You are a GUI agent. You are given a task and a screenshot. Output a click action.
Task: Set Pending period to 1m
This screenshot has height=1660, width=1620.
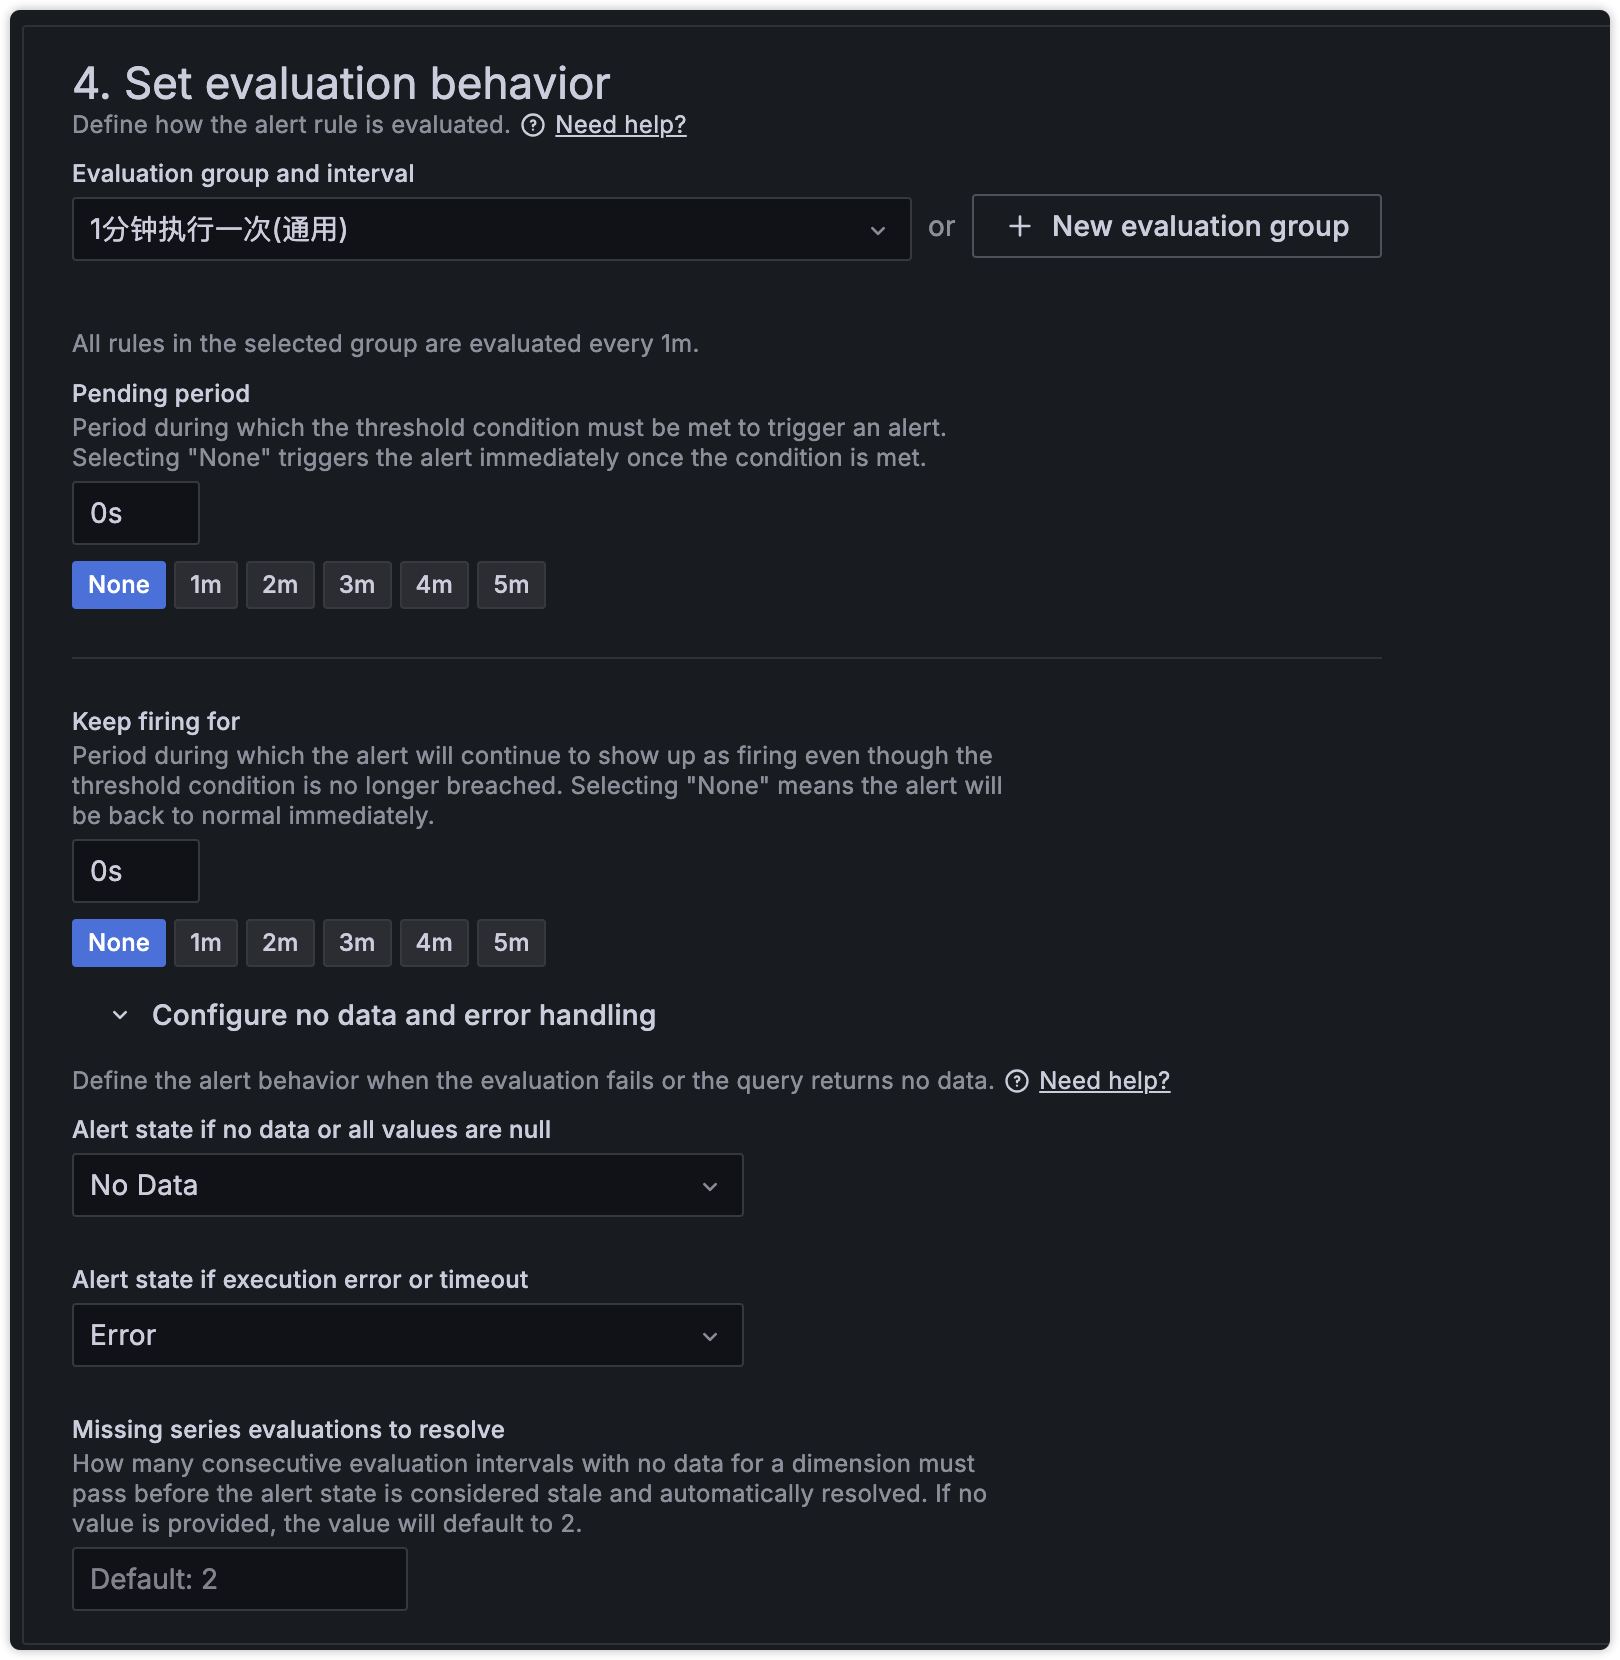pos(205,585)
